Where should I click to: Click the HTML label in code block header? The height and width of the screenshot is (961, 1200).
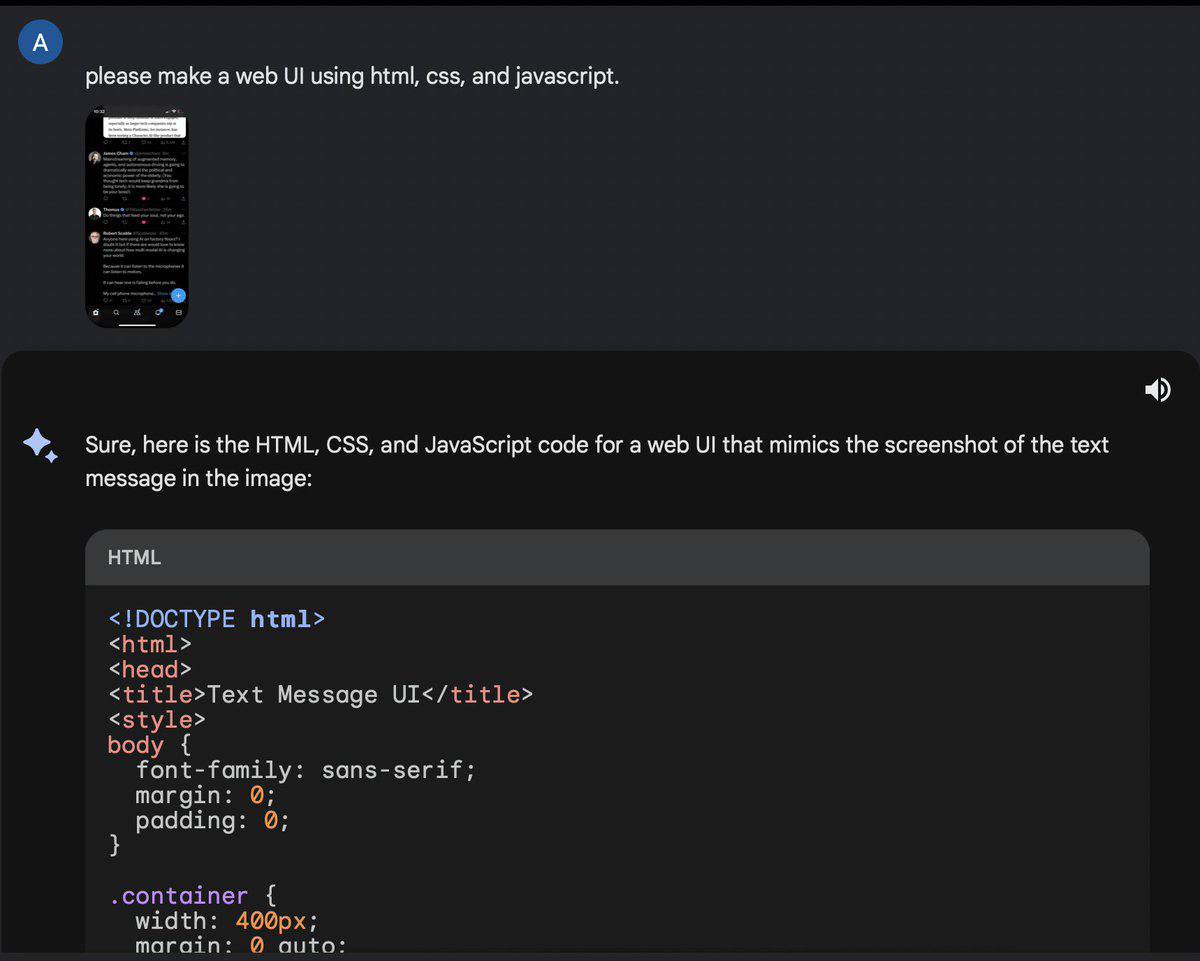134,558
